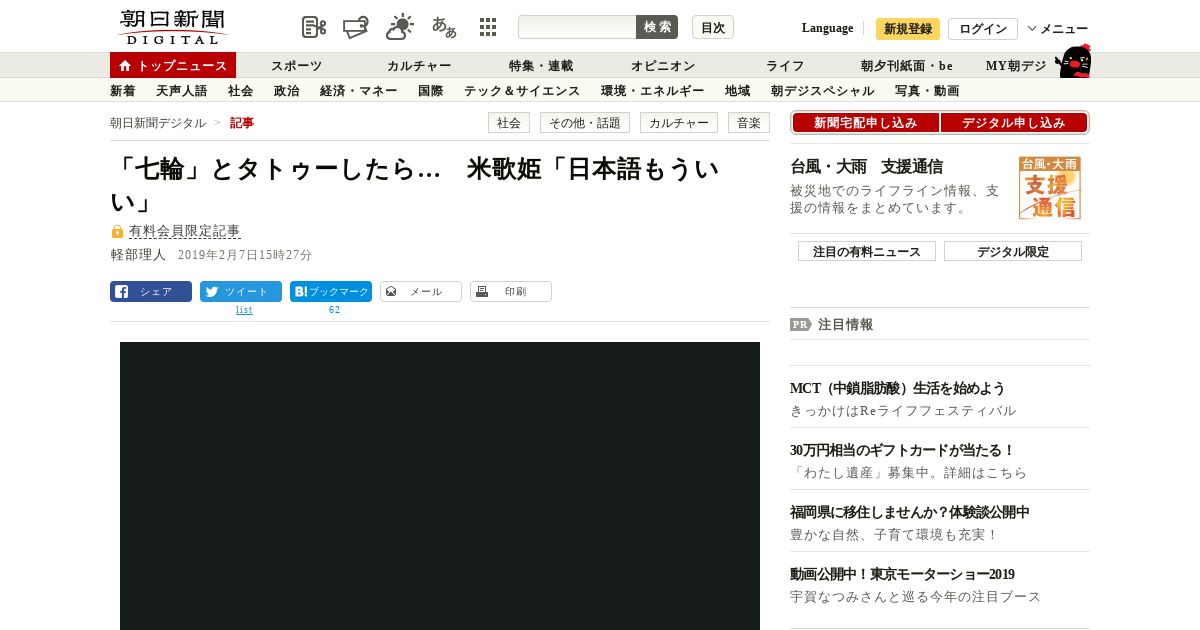Screen dimensions: 1200x630
Task: Open the スポーツ tab
Action: click(297, 66)
